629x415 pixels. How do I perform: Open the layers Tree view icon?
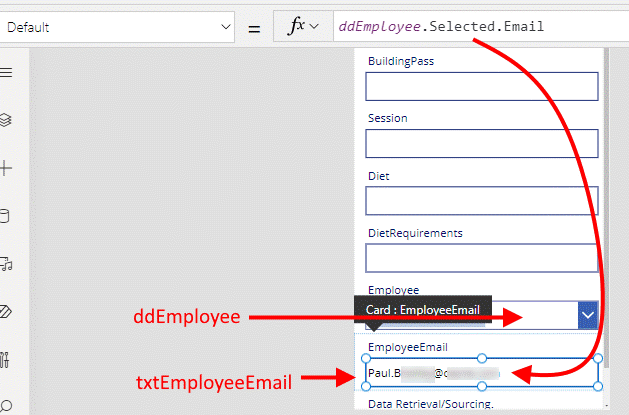[x=6, y=120]
